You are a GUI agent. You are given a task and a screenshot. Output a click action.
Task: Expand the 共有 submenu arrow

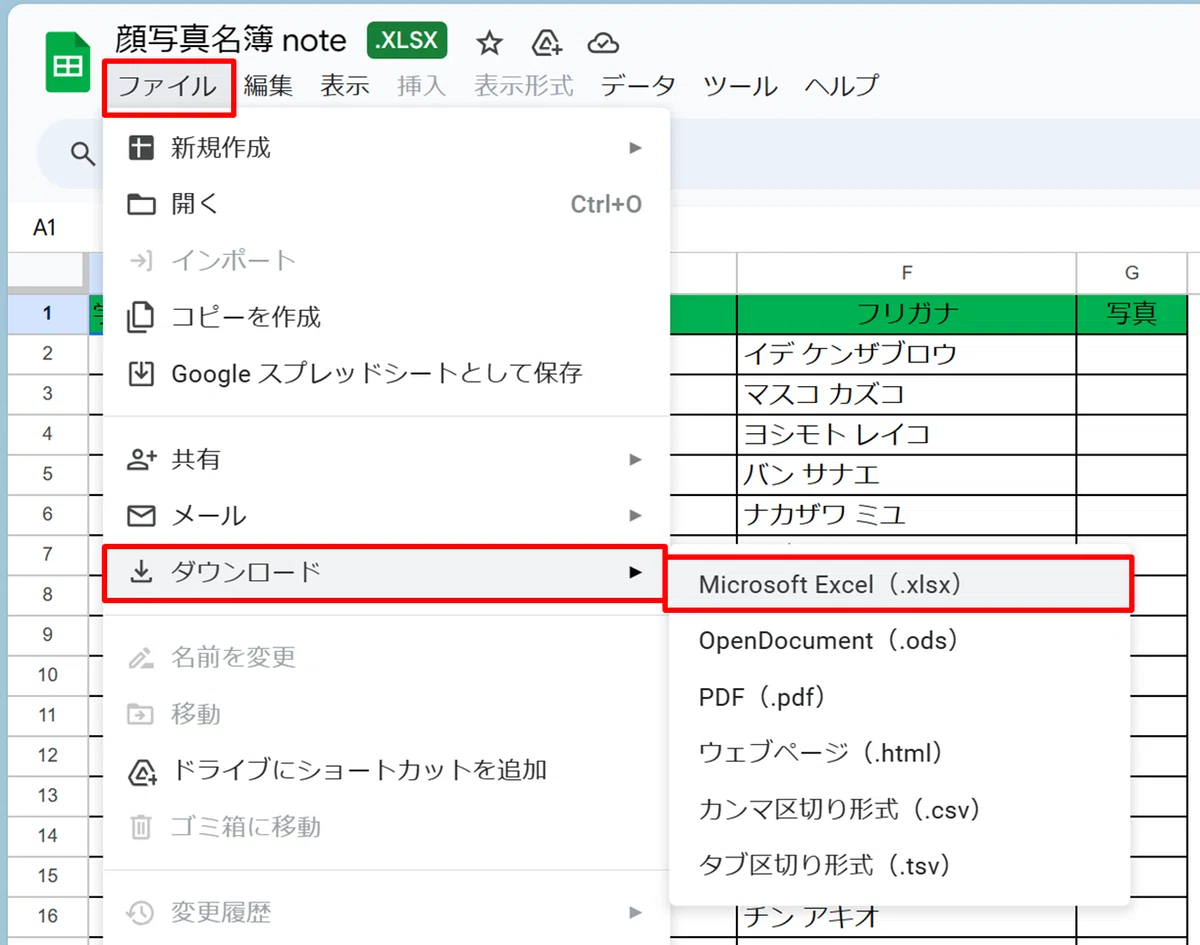point(635,459)
